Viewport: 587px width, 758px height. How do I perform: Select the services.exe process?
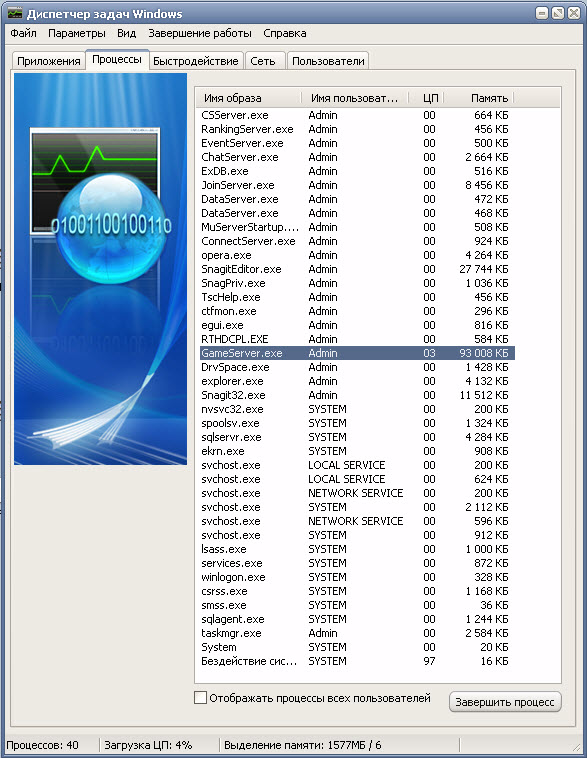point(357,564)
